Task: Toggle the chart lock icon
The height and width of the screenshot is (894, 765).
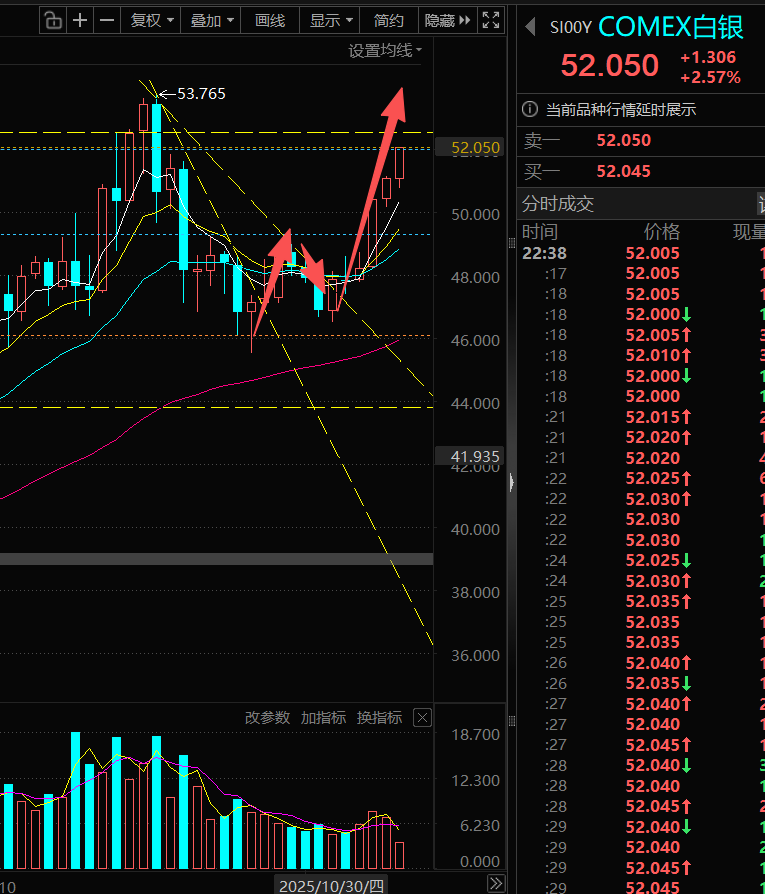Action: [x=52, y=21]
